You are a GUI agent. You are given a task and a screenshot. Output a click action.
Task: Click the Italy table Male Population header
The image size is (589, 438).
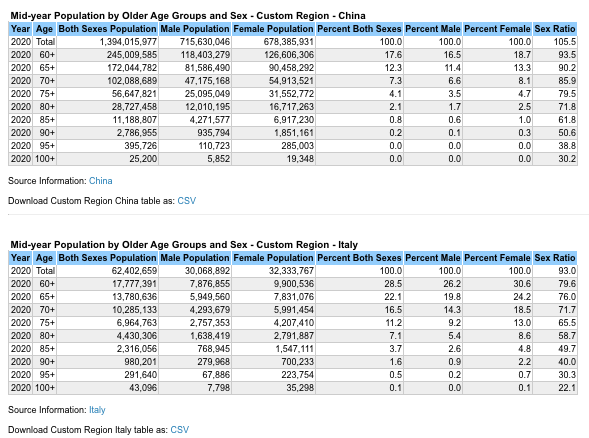pos(195,258)
